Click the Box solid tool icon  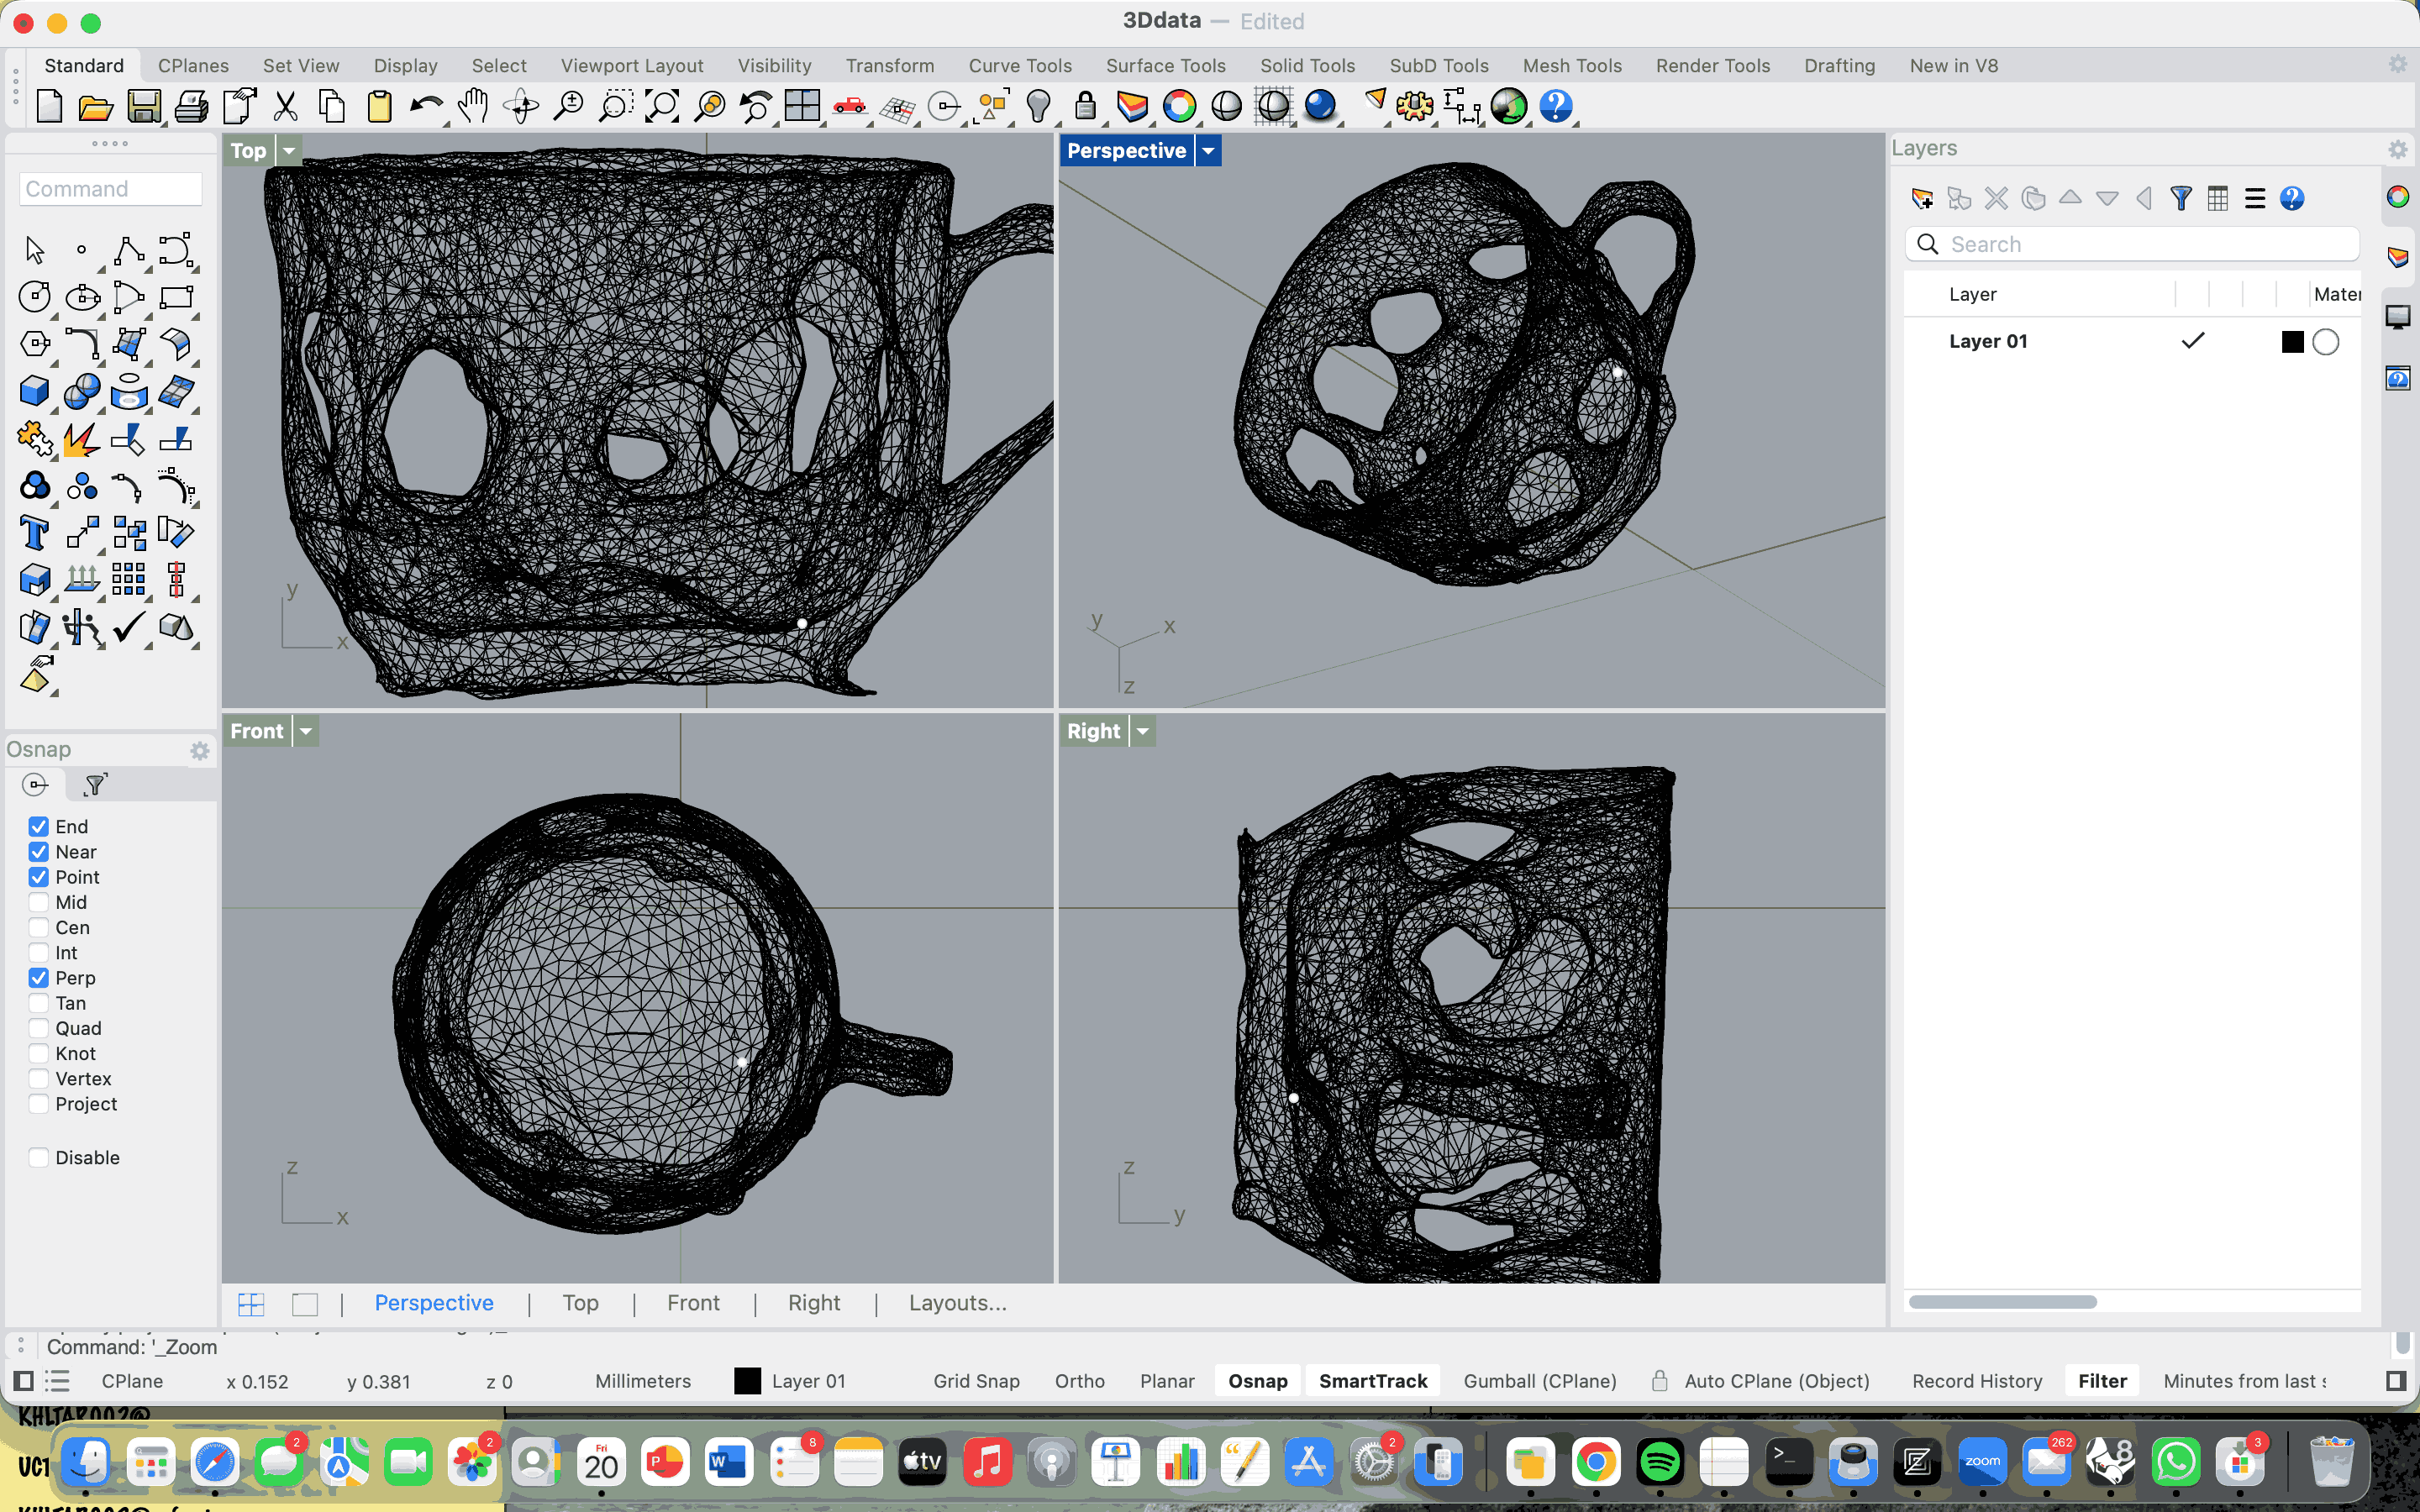[35, 391]
